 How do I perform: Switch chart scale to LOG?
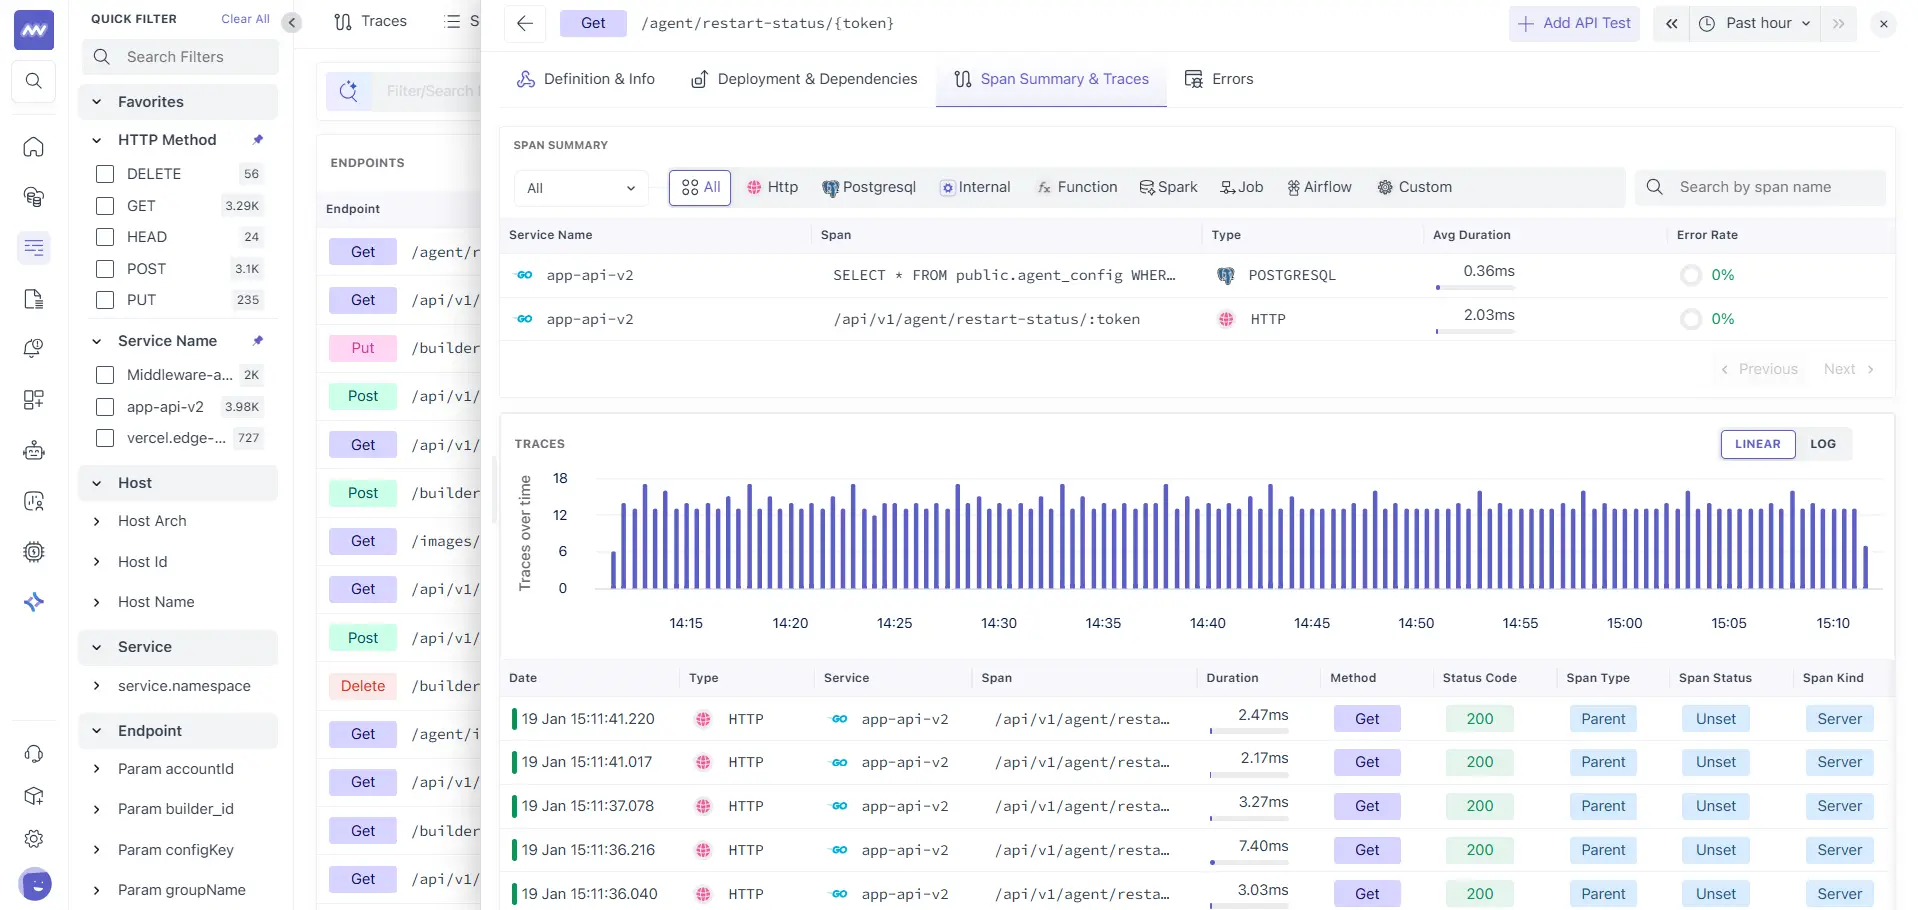(x=1822, y=444)
